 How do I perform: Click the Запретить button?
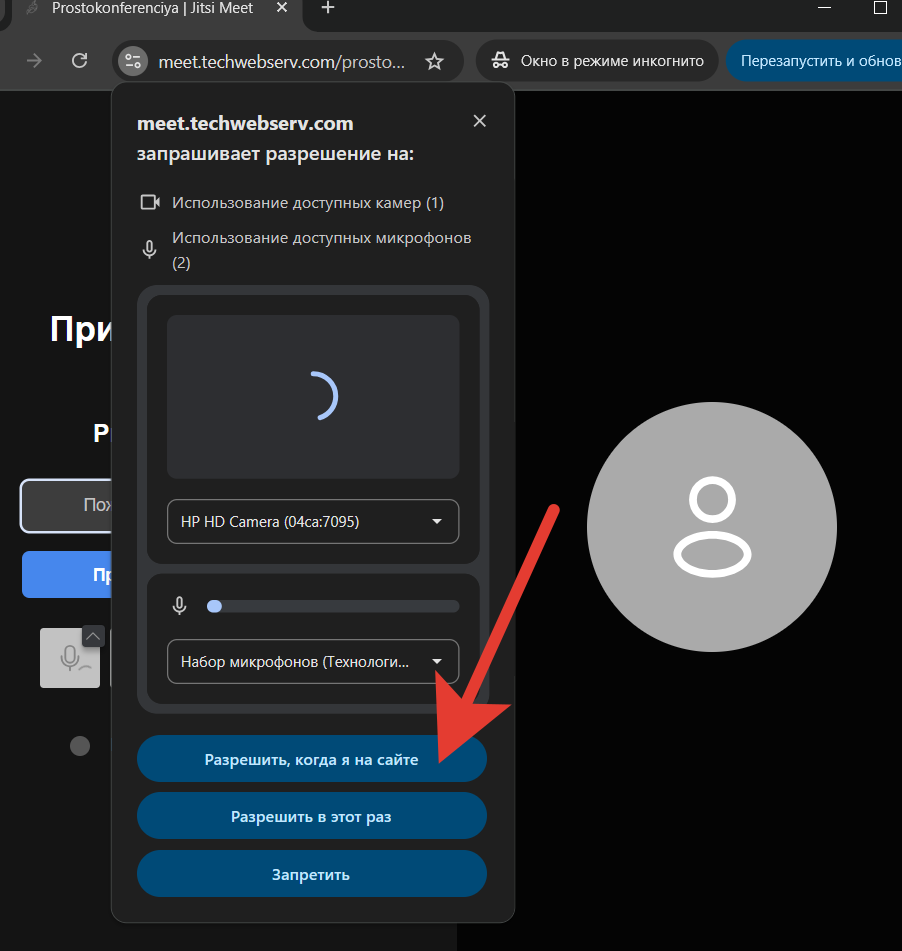[311, 875]
